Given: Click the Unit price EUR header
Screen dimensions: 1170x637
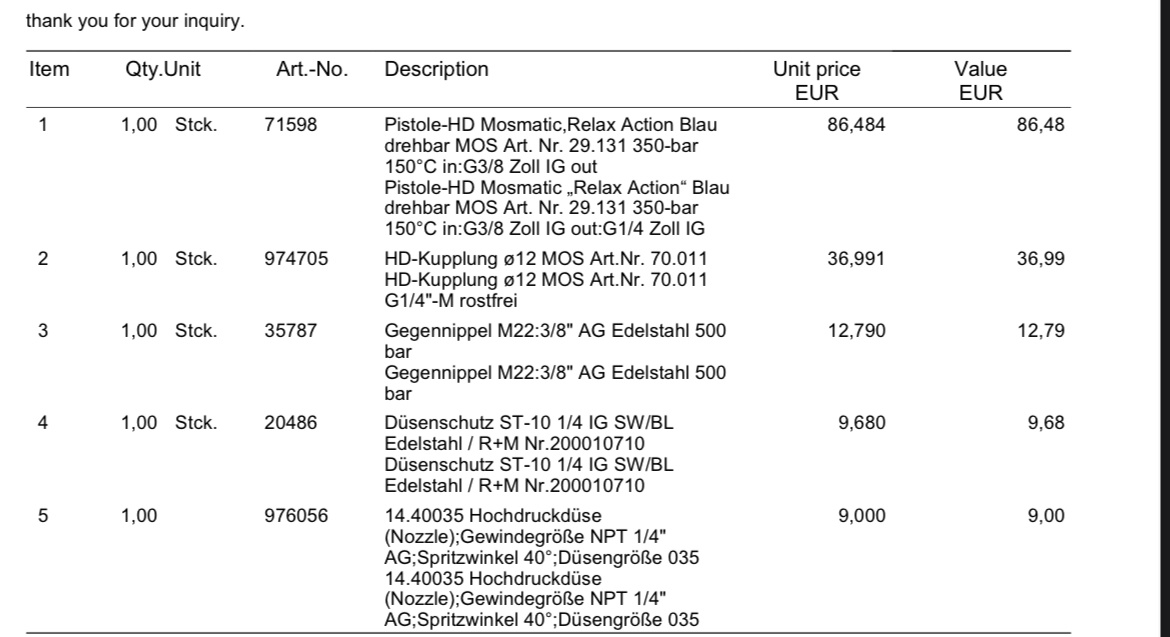Looking at the screenshot, I should 816,81.
